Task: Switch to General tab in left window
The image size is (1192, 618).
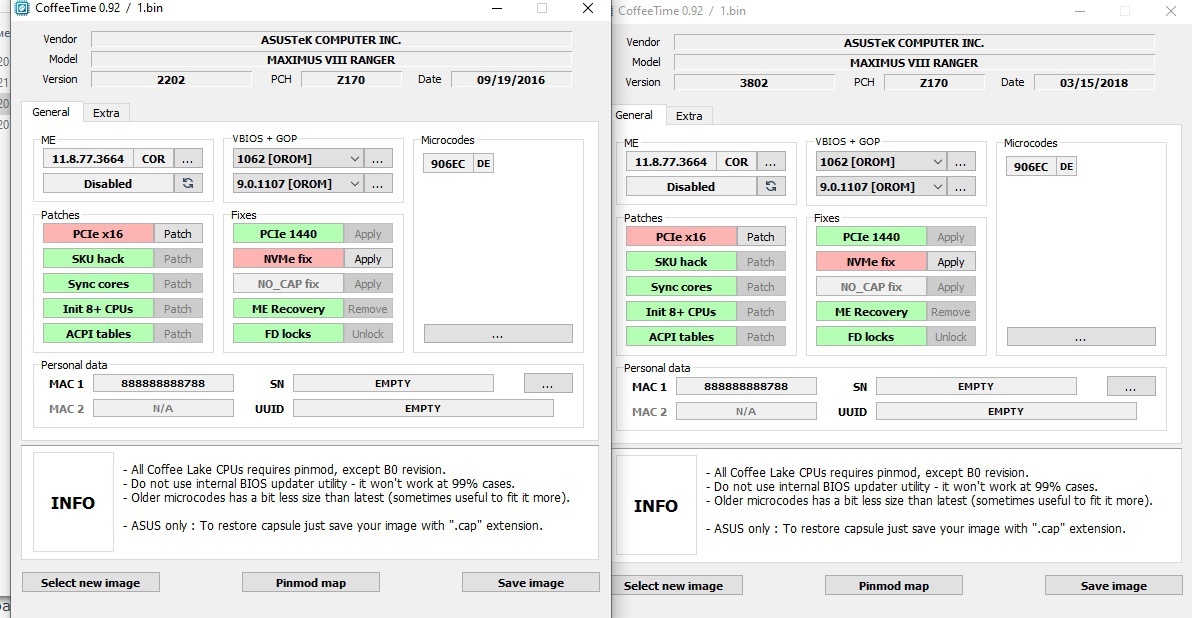Action: (x=51, y=112)
